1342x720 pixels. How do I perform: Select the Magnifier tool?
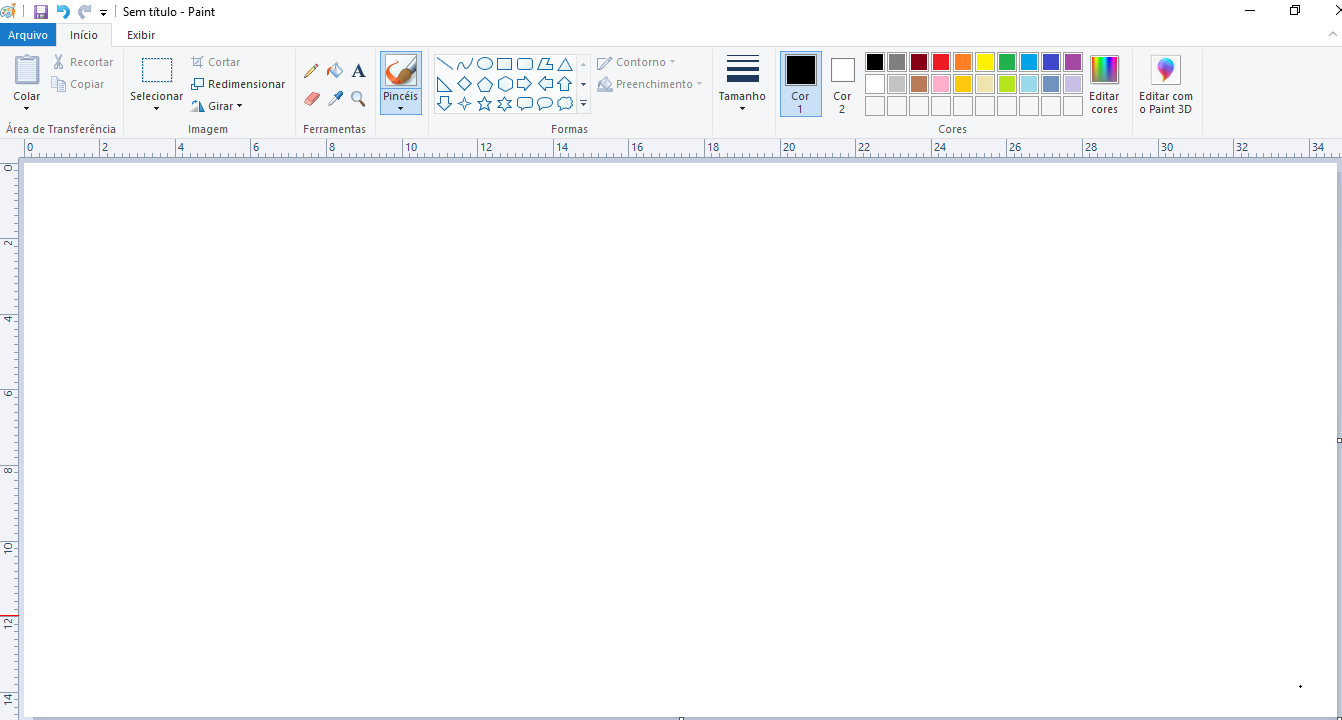click(358, 99)
